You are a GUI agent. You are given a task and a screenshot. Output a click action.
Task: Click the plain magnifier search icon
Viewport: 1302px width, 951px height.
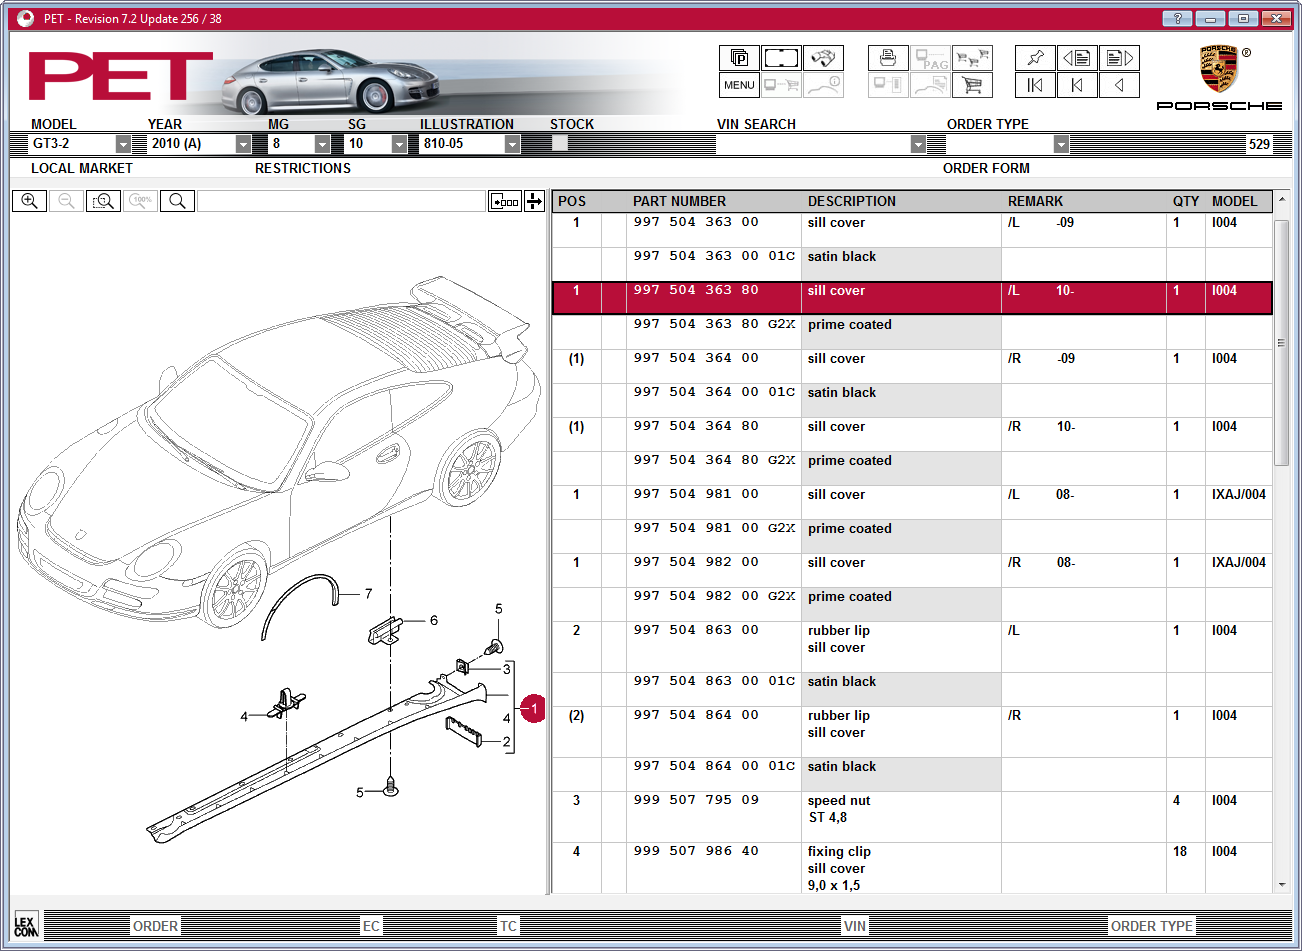click(x=177, y=201)
